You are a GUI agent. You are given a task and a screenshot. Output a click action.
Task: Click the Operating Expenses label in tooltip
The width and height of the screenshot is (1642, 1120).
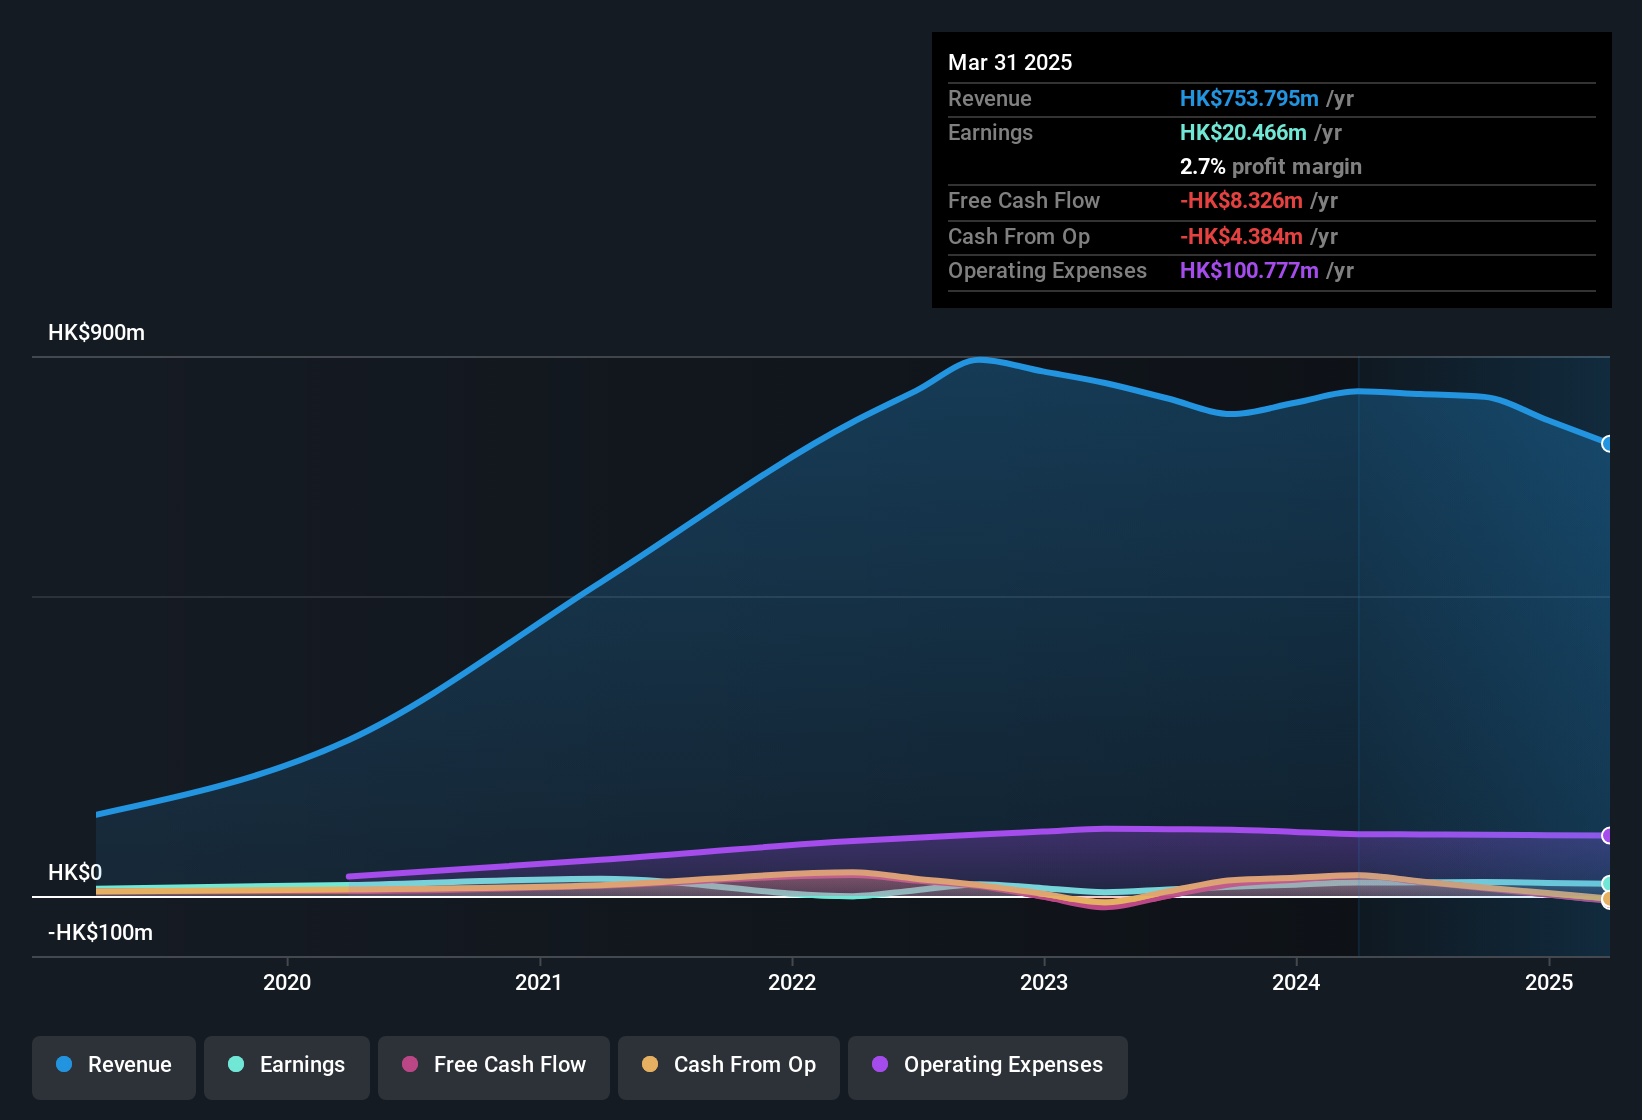[x=1047, y=270]
